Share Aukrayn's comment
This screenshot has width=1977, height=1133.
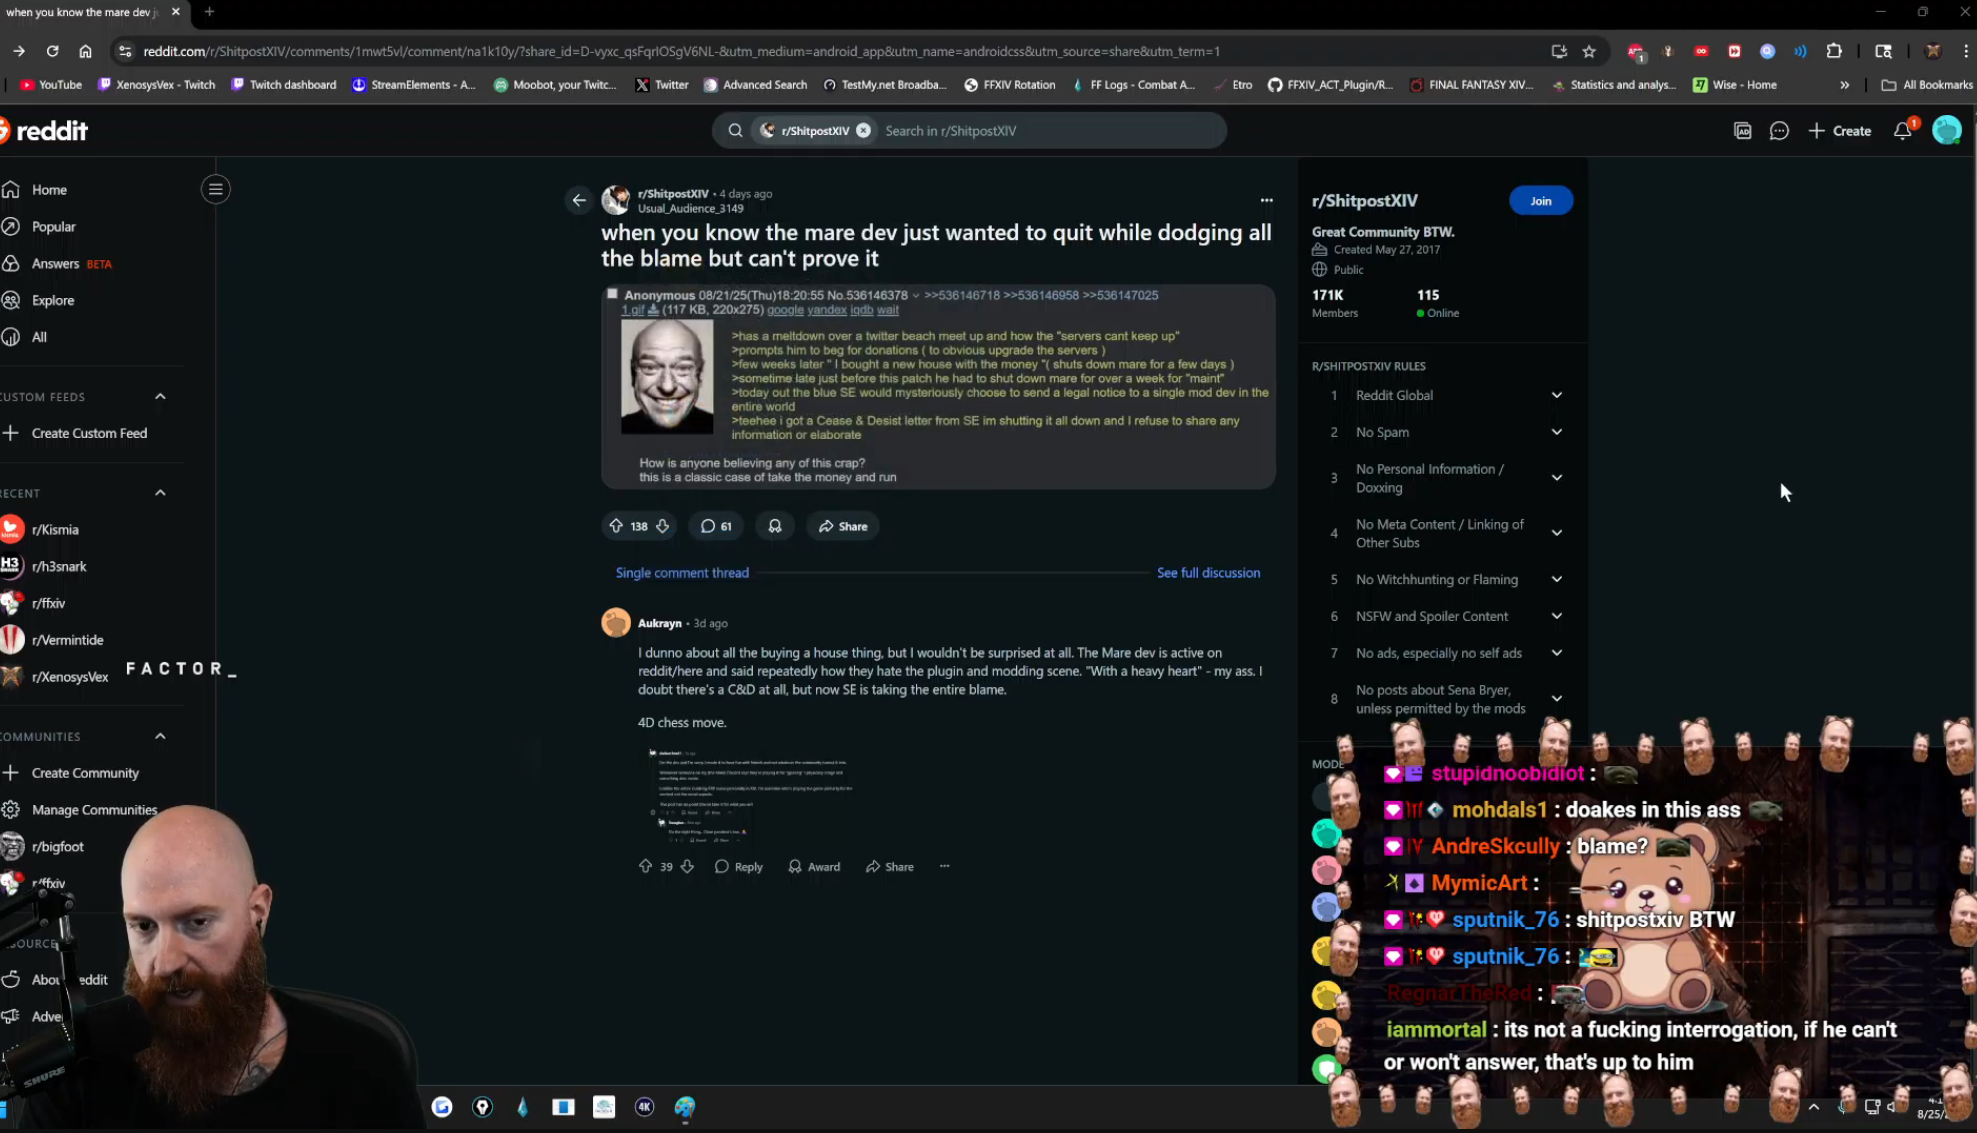coord(889,866)
